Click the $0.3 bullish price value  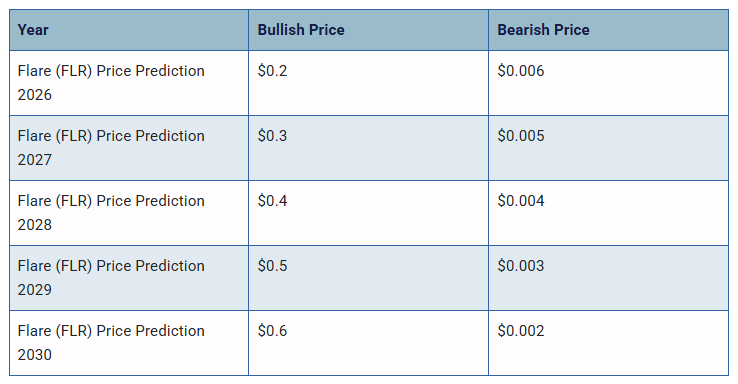click(272, 136)
